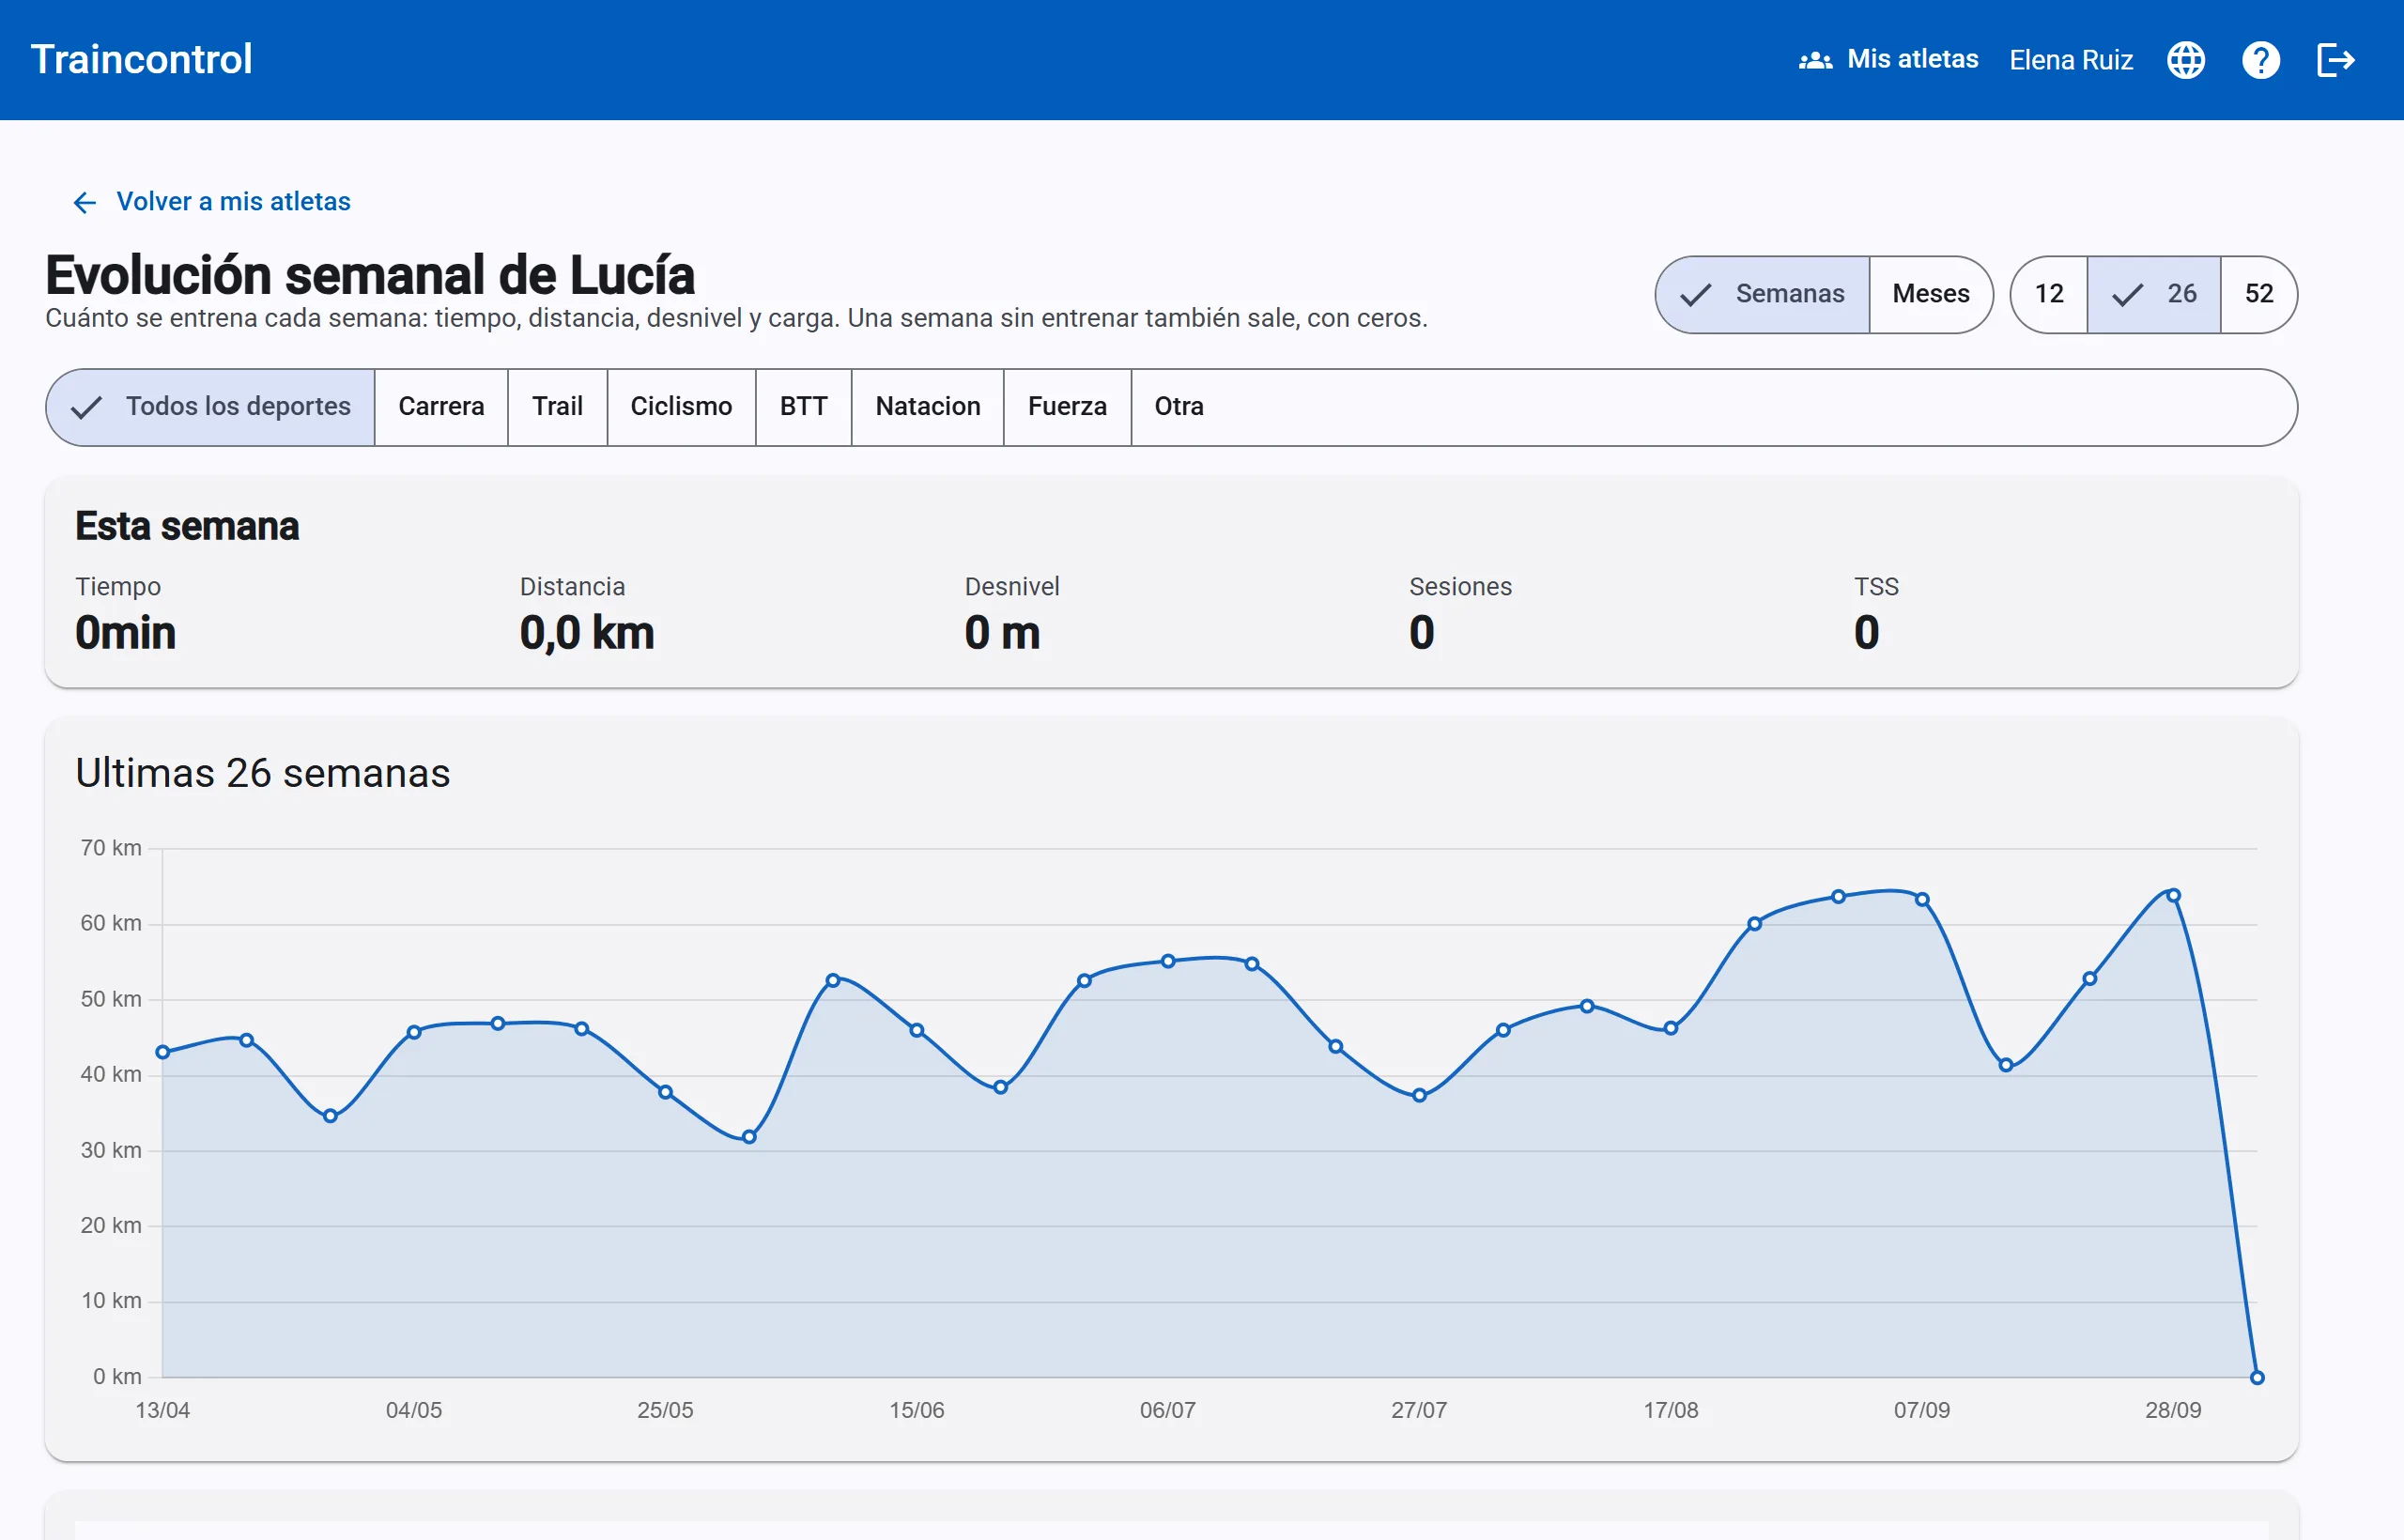
Task: Click the final chart point at 0 km
Action: [x=2257, y=1377]
